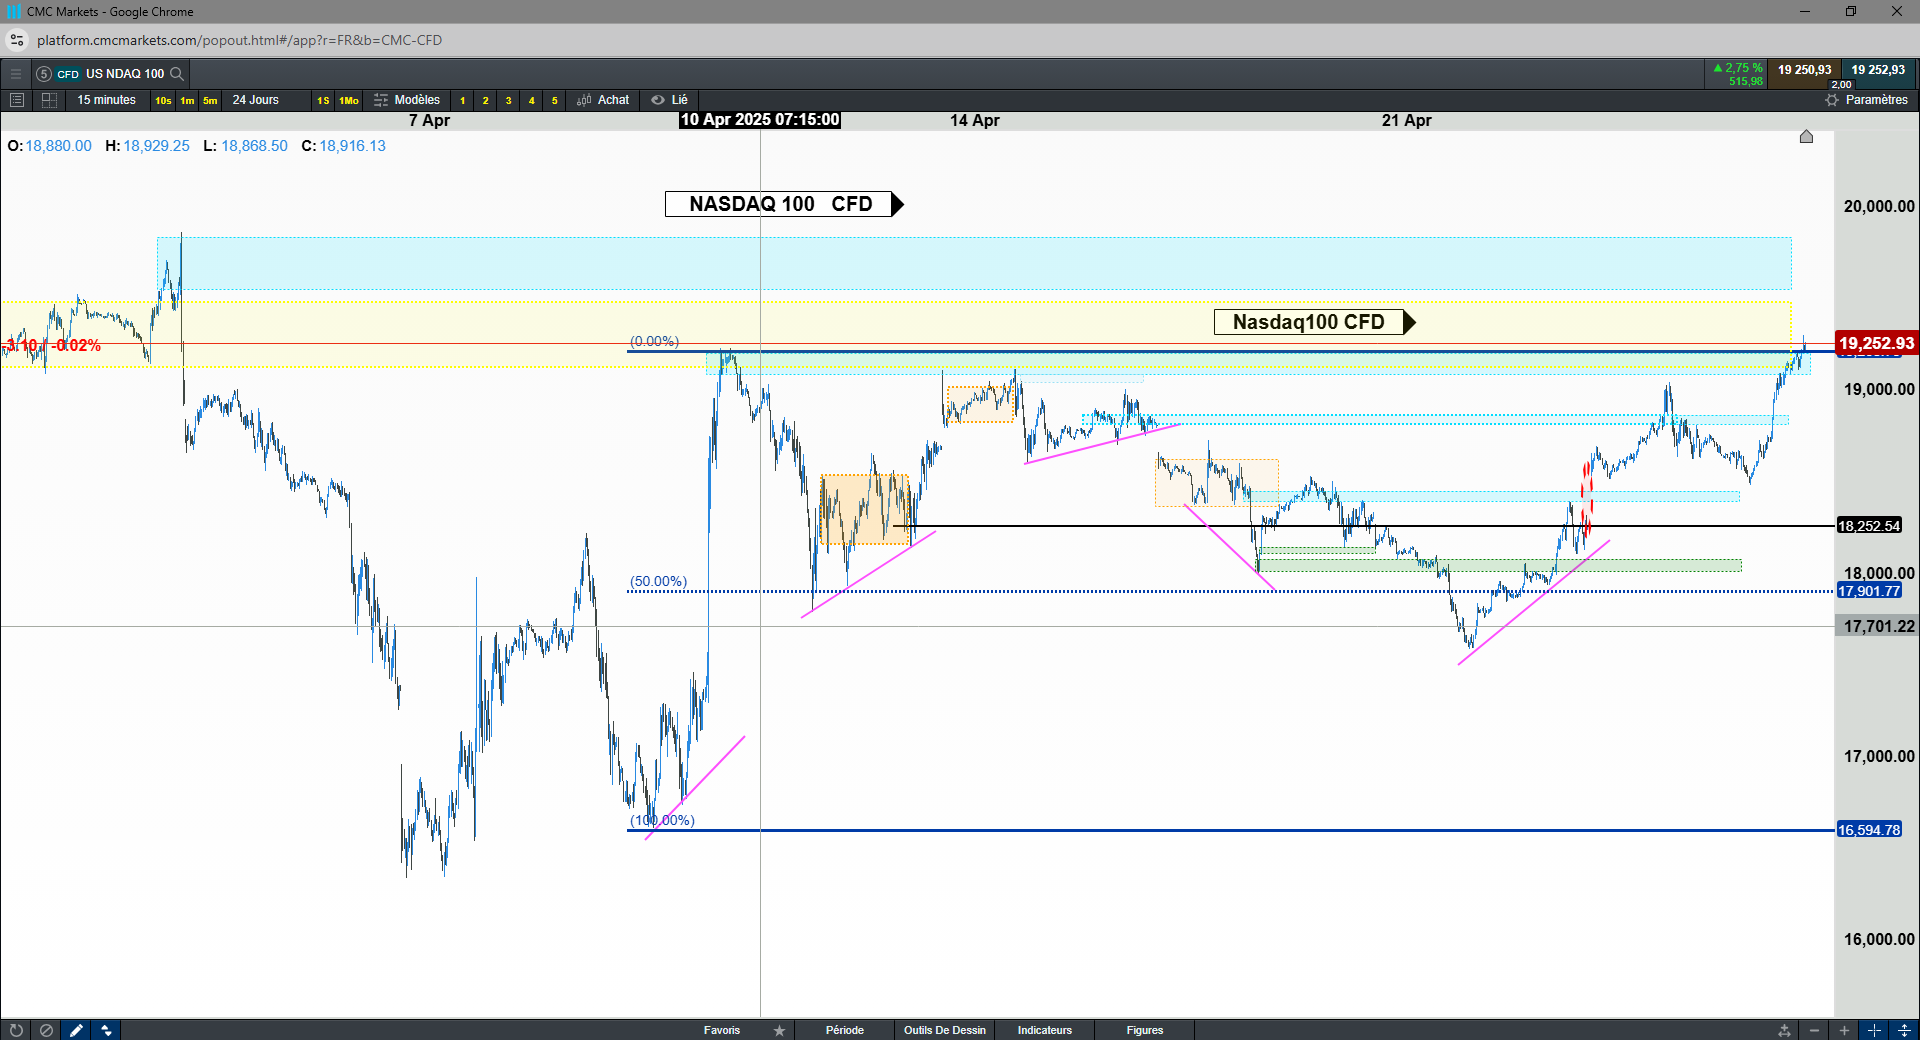Search for an instrument with the magnifier
This screenshot has width=1920, height=1040.
(177, 74)
